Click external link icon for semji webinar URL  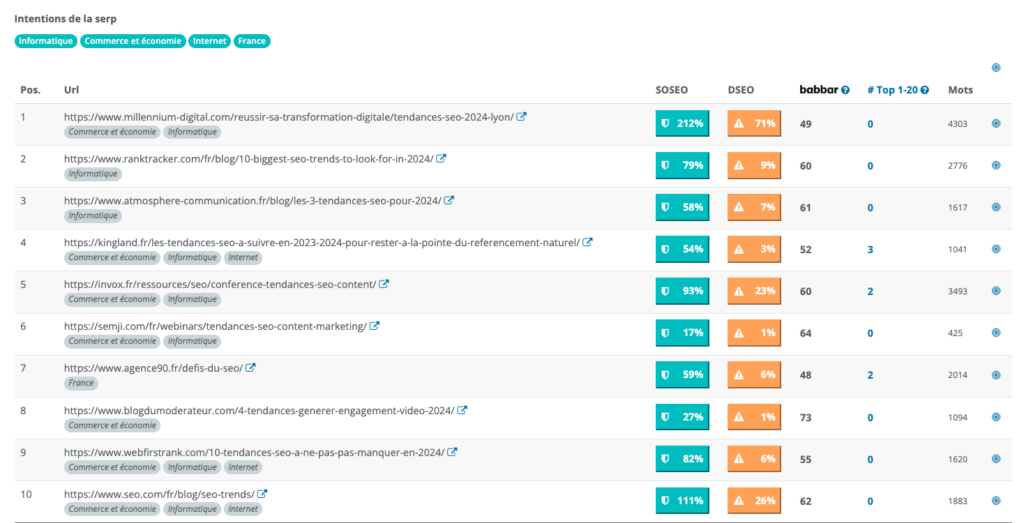point(375,326)
